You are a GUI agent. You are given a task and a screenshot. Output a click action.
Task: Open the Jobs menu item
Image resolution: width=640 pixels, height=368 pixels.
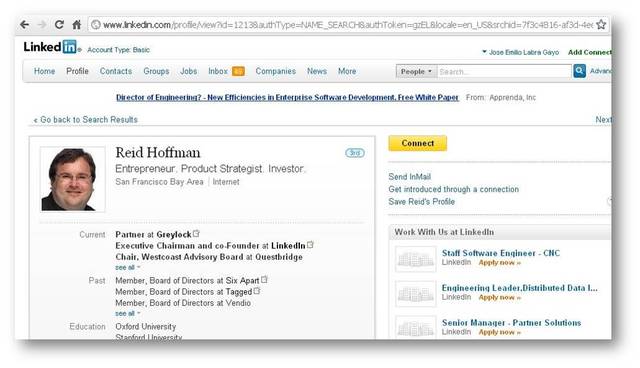tap(189, 71)
